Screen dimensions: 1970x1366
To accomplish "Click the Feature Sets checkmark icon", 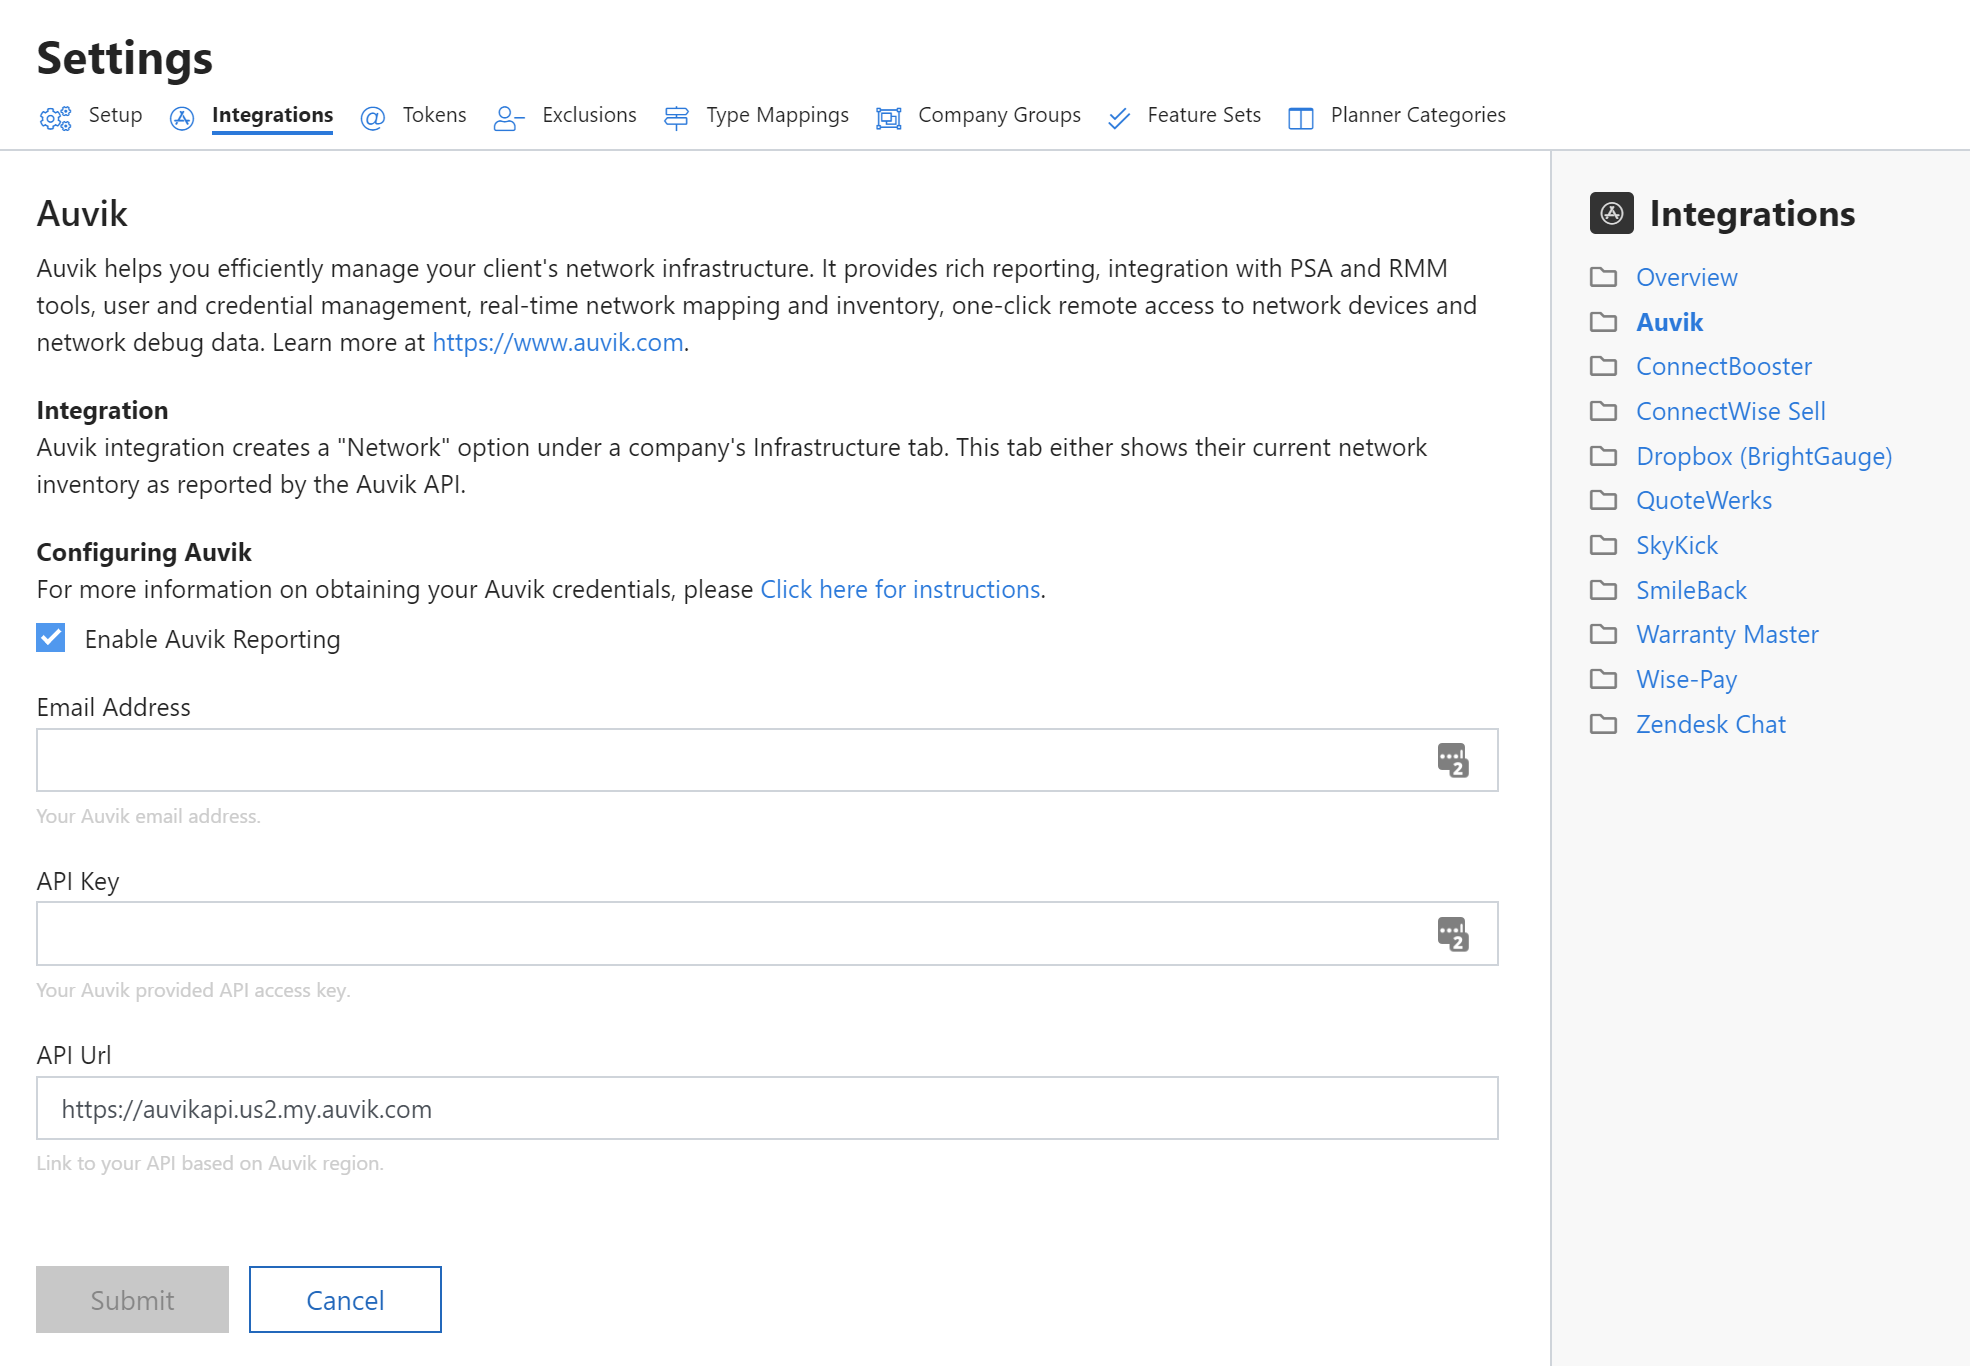I will (1119, 119).
